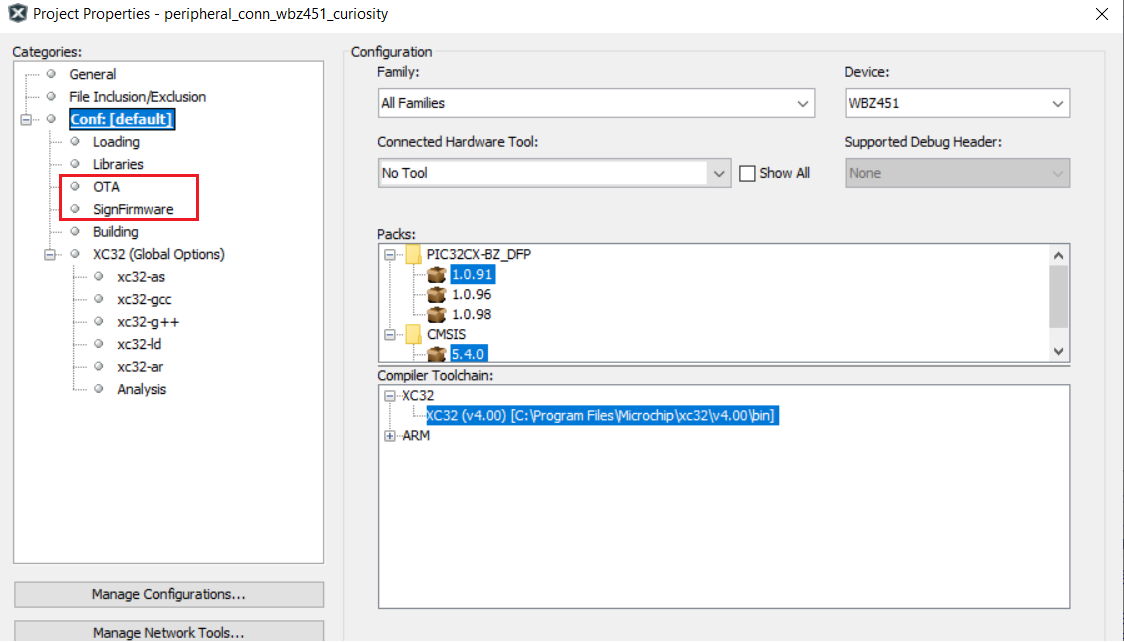Collapse the XC32 (Global Options) node
Viewport: 1124px width, 642px height.
50,255
